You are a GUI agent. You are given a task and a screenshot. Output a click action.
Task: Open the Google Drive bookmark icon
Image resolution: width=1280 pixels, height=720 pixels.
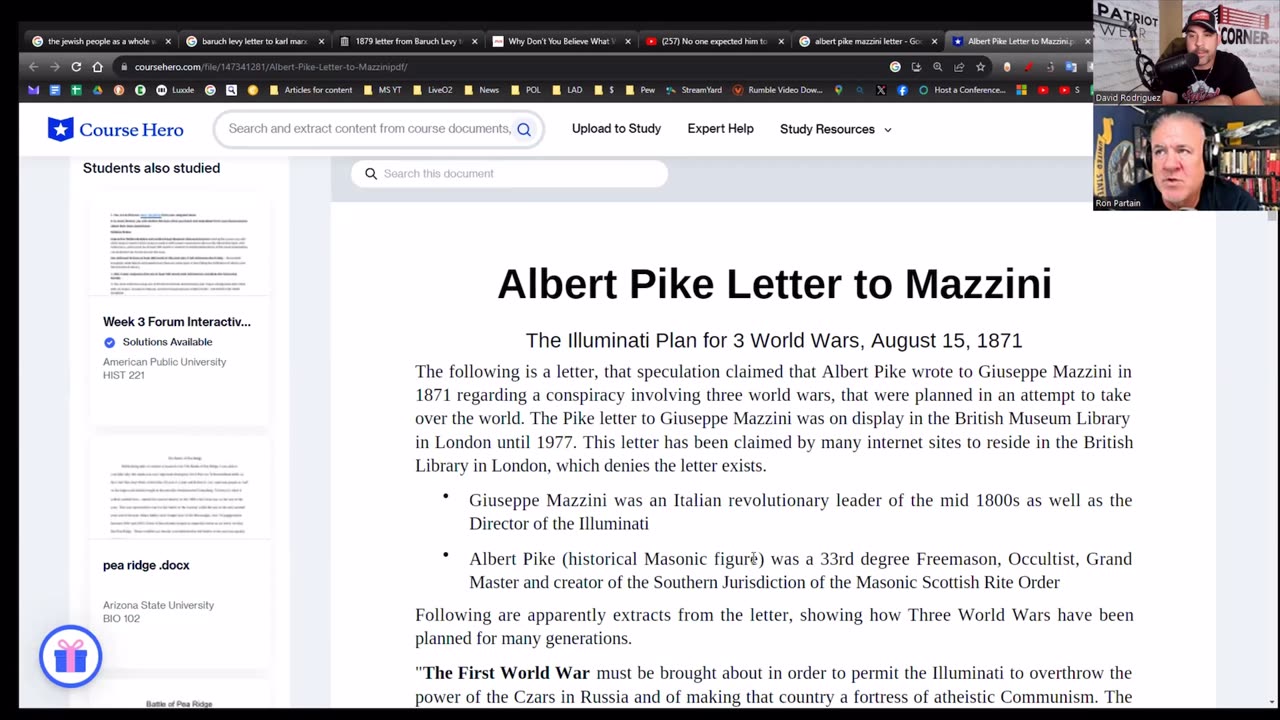[x=97, y=90]
